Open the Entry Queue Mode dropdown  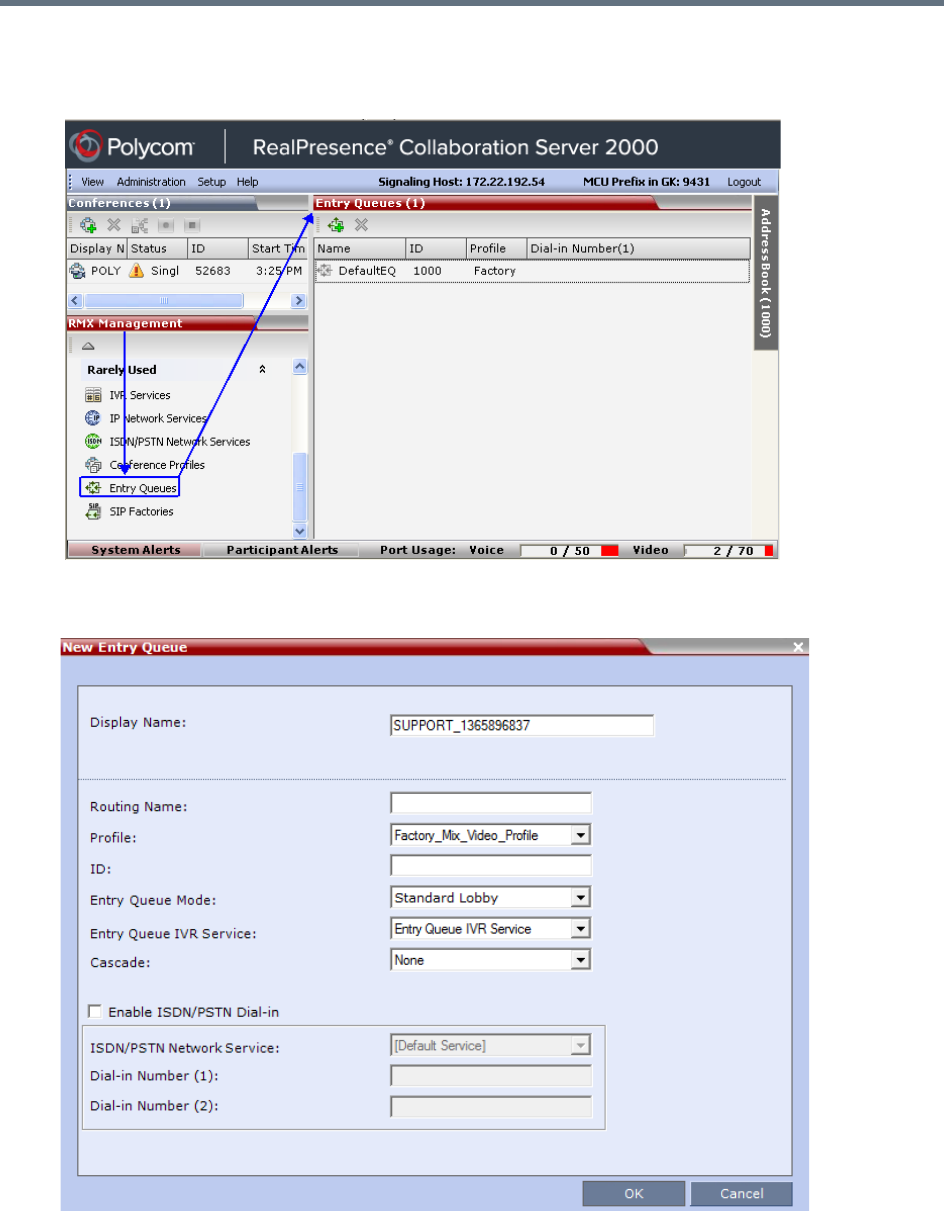[581, 898]
